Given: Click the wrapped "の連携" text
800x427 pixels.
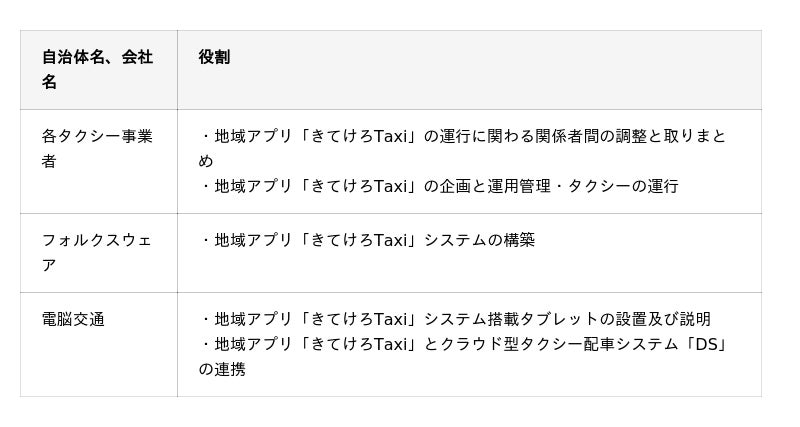Looking at the screenshot, I should pyautogui.click(x=222, y=369).
